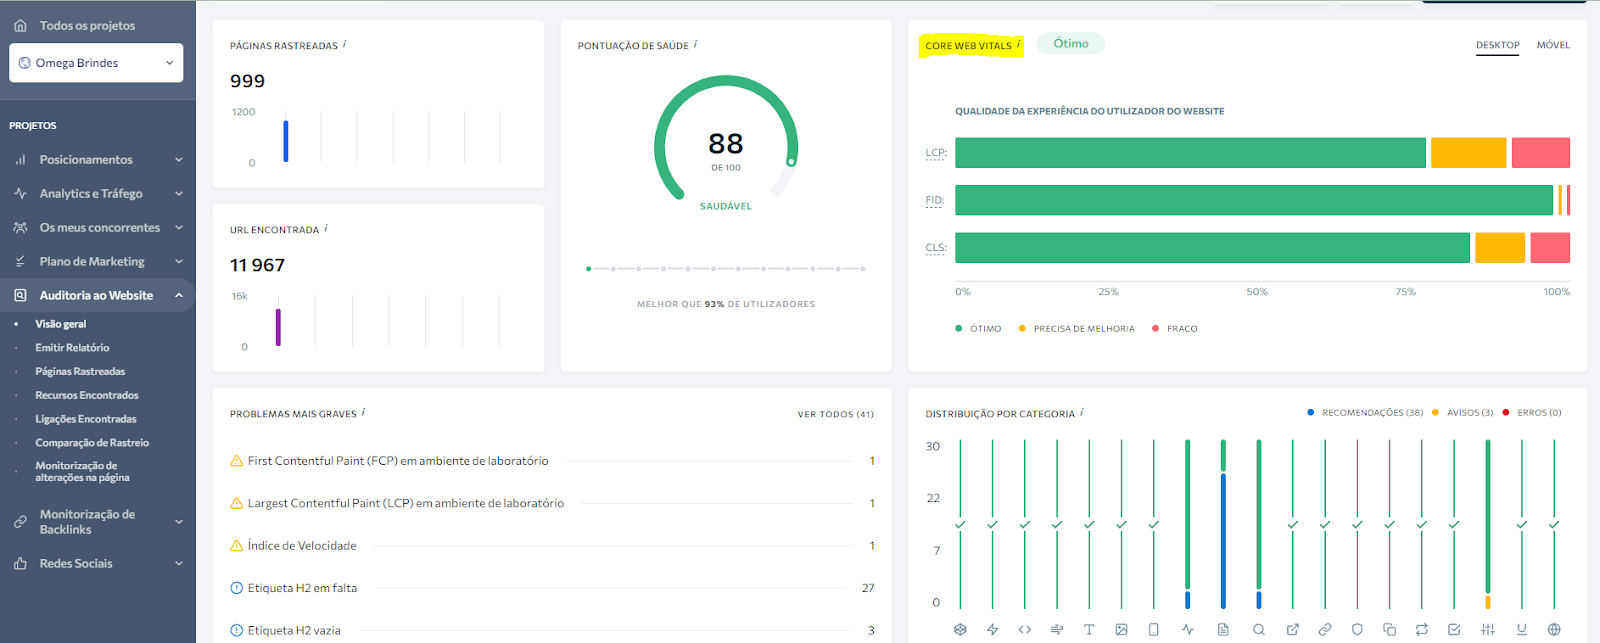Click the info icon beside Core Web Vitals

point(1018,44)
